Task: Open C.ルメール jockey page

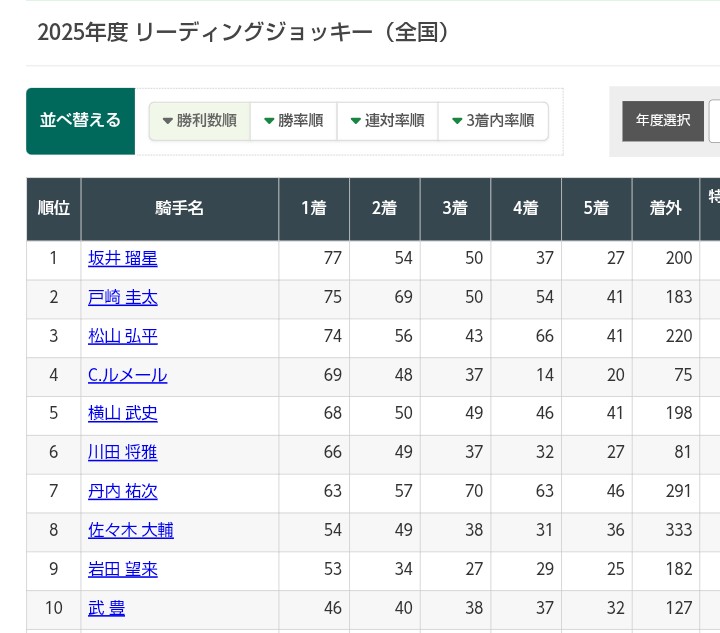Action: coord(127,376)
